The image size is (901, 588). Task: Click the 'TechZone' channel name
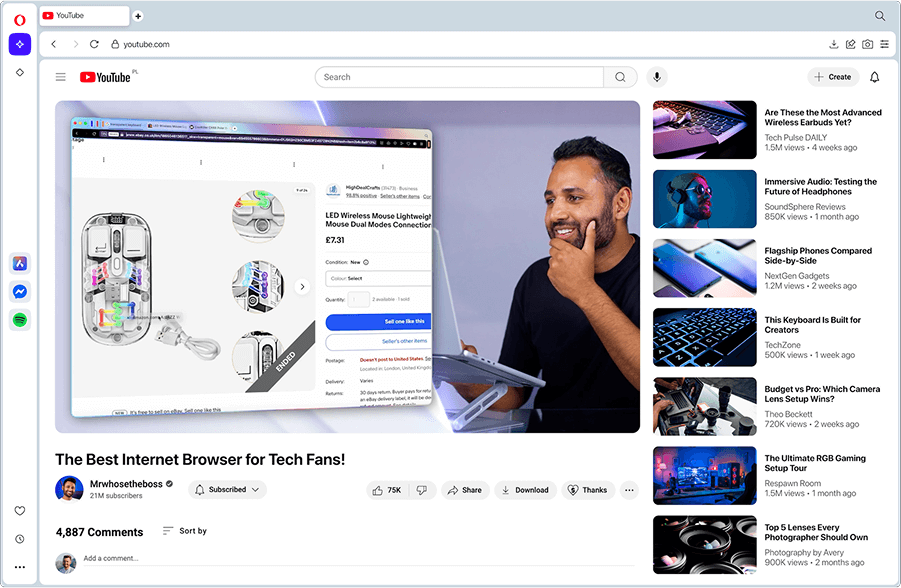click(782, 345)
